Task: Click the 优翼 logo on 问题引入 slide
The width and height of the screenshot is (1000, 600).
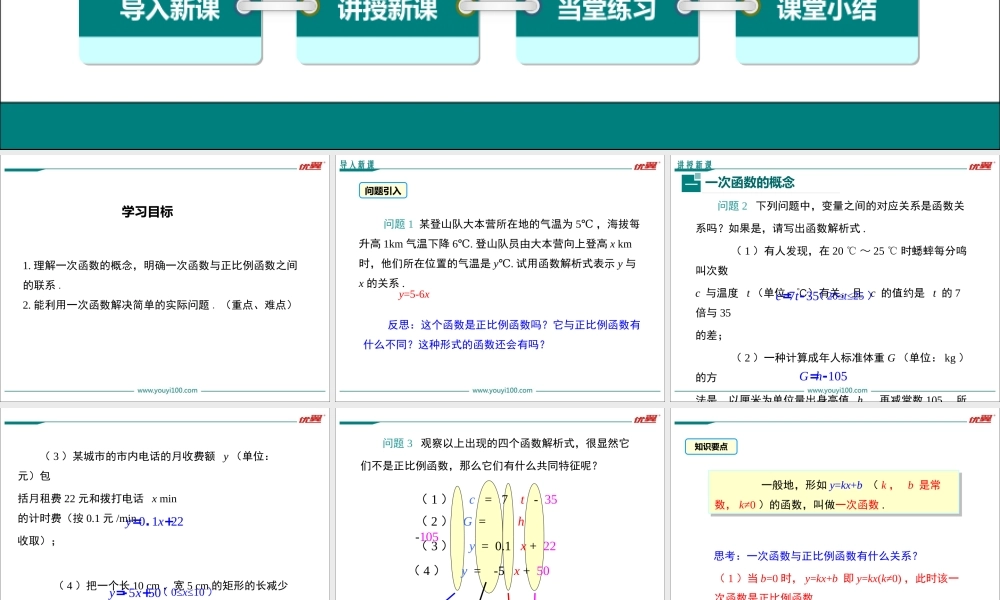Action: 645,167
